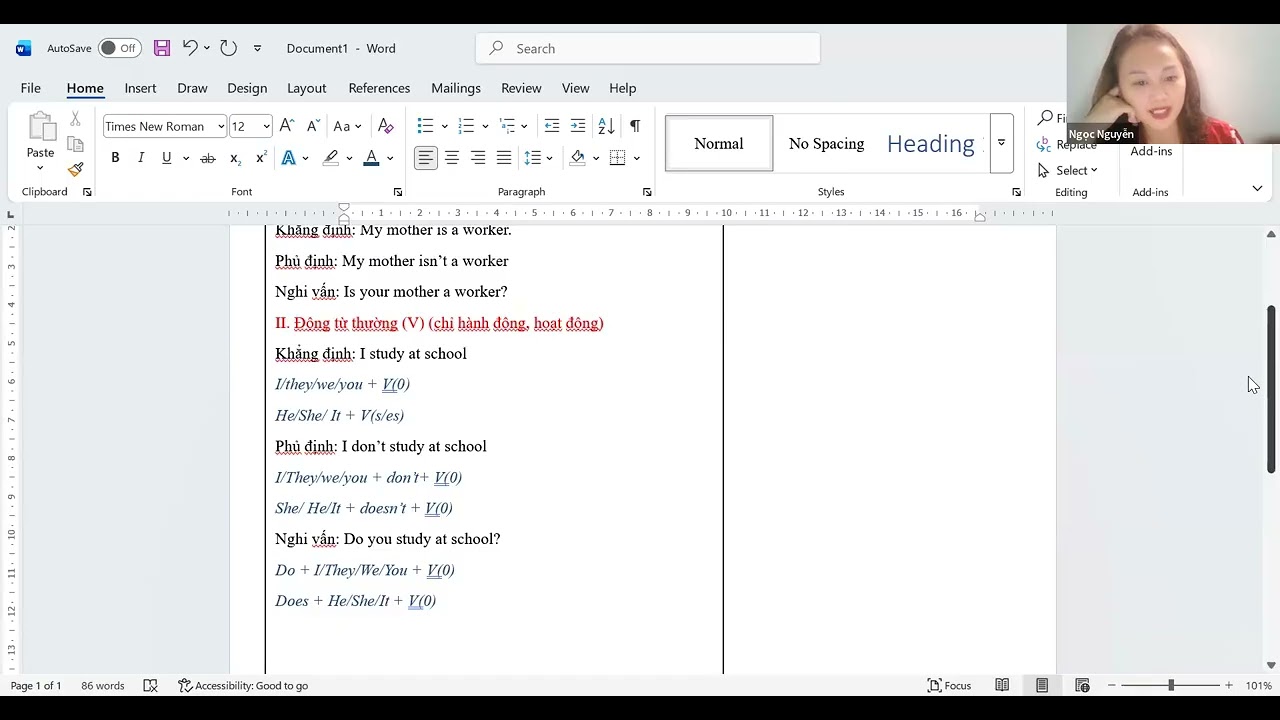Click the Cut scissors icon
This screenshot has width=1280, height=720.
tap(75, 119)
